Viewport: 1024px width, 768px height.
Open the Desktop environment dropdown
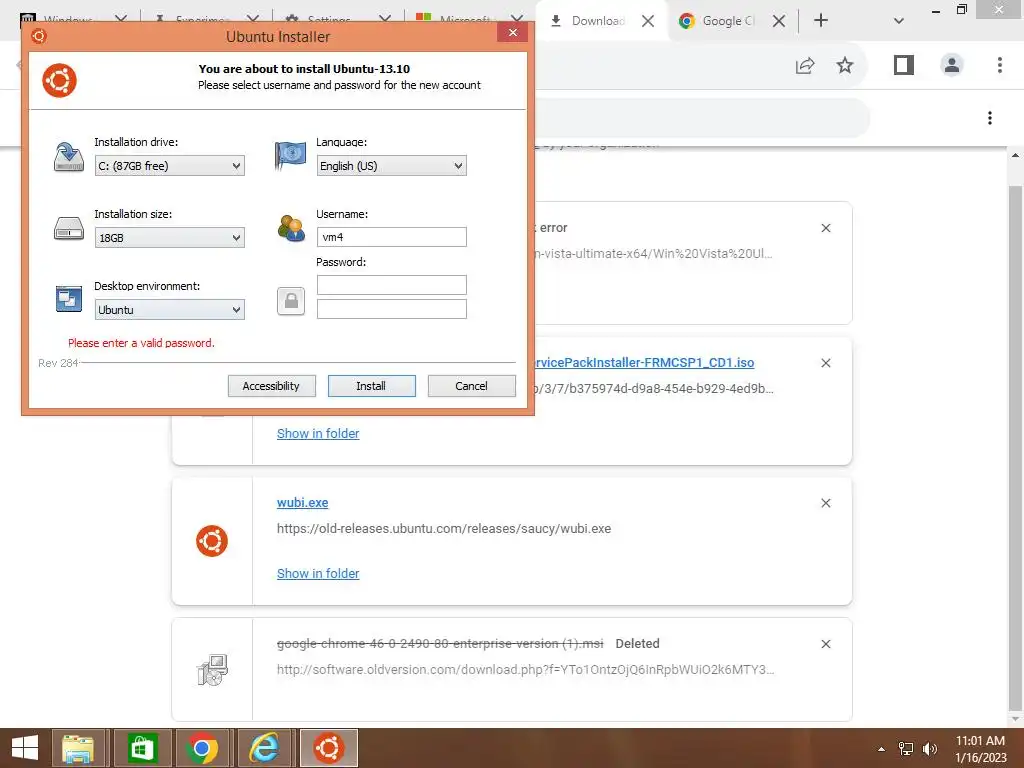pyautogui.click(x=169, y=310)
